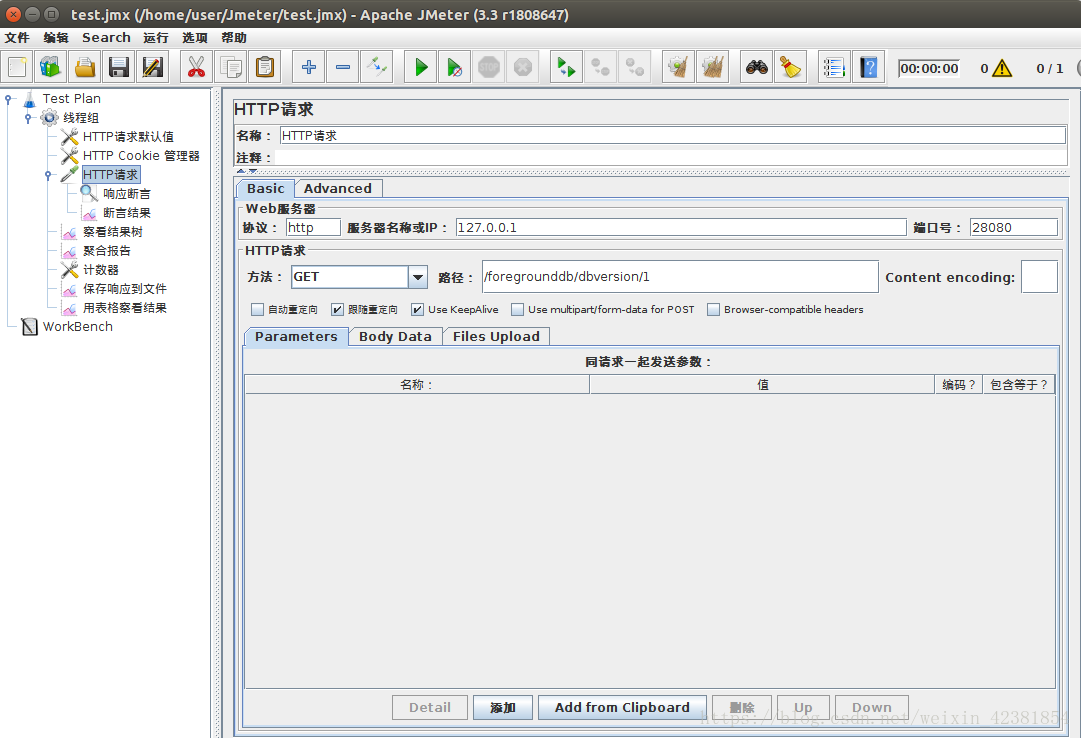The image size is (1081, 738).
Task: Toggle the Use KeepAlive checkbox
Action: tap(417, 310)
